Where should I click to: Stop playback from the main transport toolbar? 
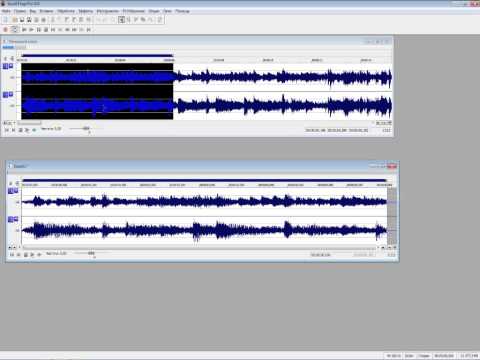tap(46, 30)
